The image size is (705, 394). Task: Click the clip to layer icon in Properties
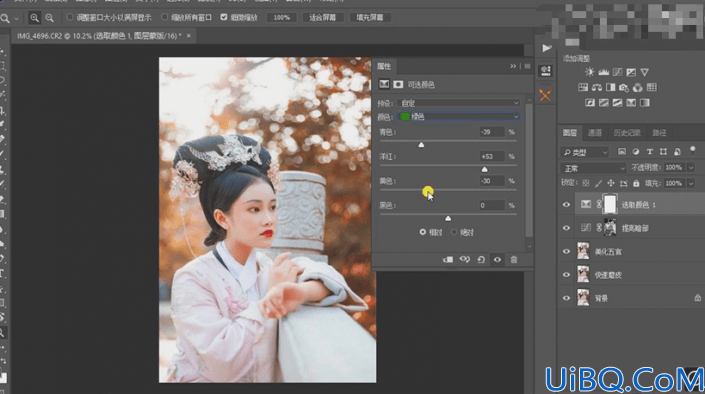coord(448,260)
